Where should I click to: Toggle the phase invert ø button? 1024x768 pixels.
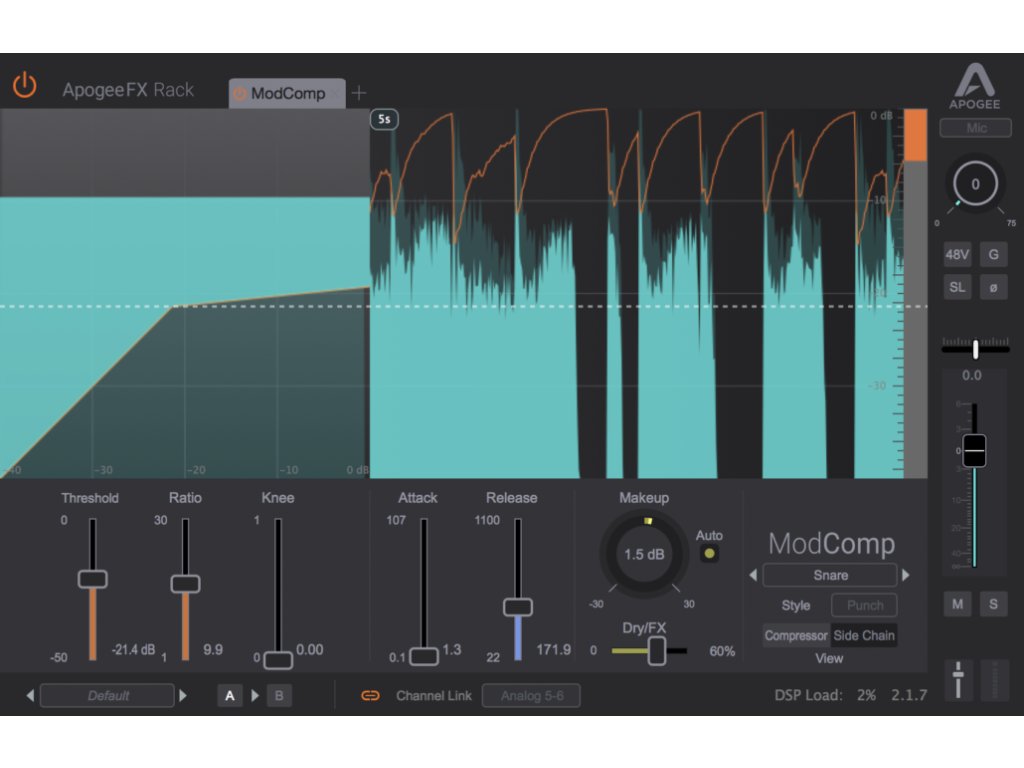[993, 287]
